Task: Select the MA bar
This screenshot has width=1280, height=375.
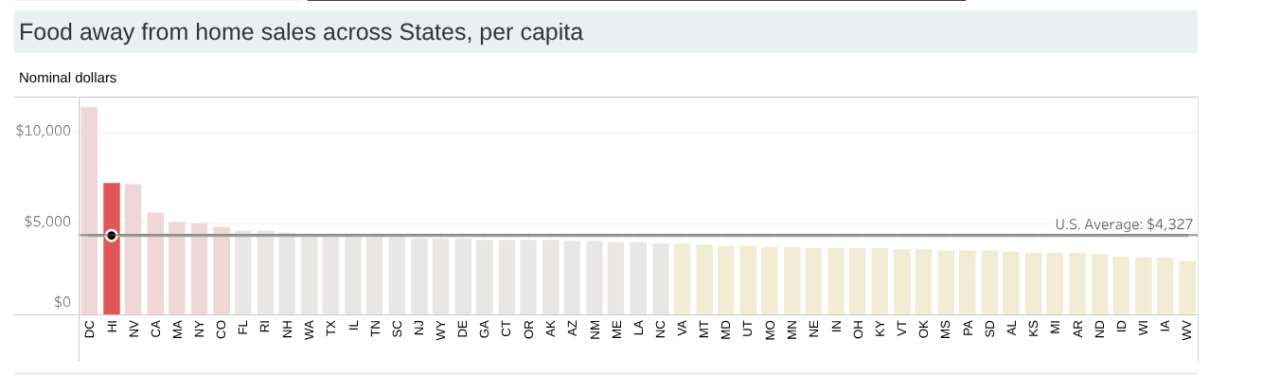Action: tap(177, 268)
